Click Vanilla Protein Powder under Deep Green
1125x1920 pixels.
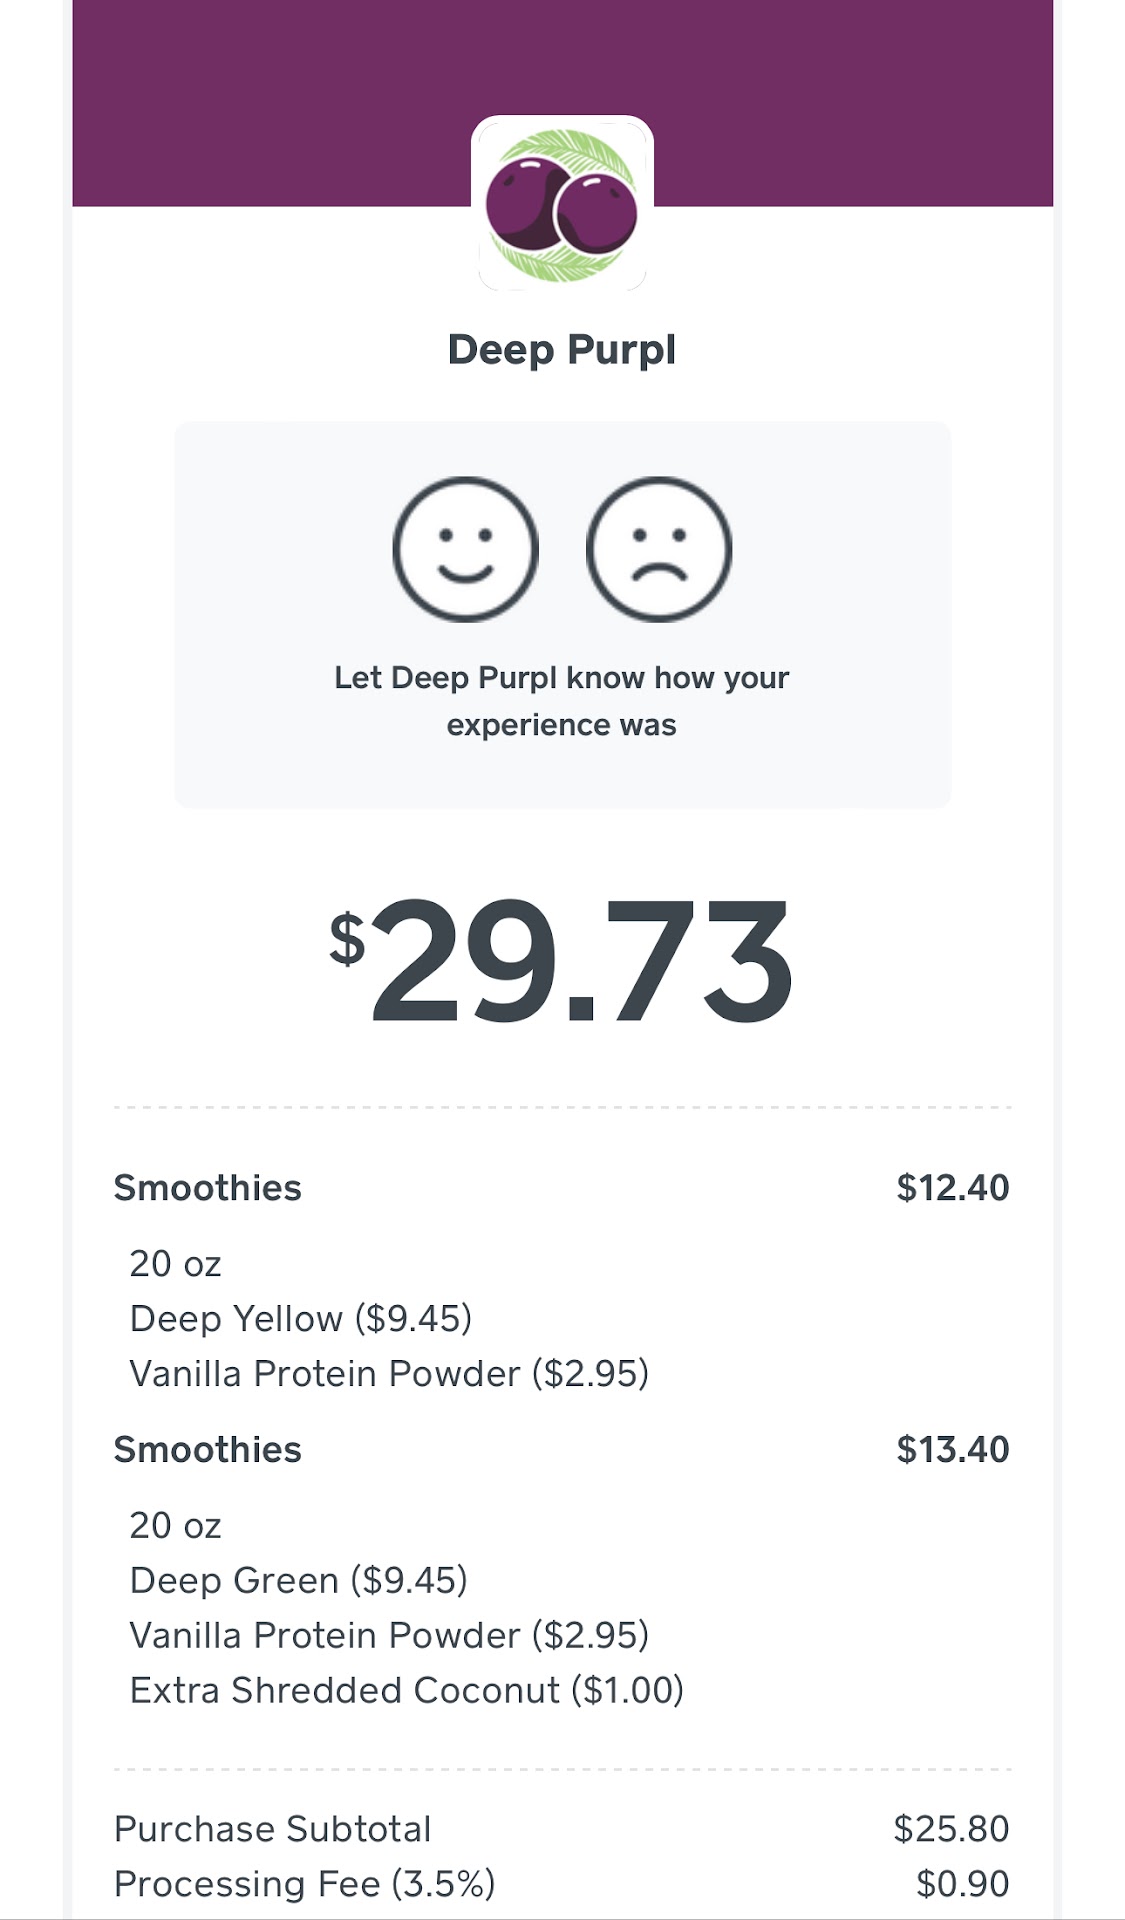point(389,1636)
